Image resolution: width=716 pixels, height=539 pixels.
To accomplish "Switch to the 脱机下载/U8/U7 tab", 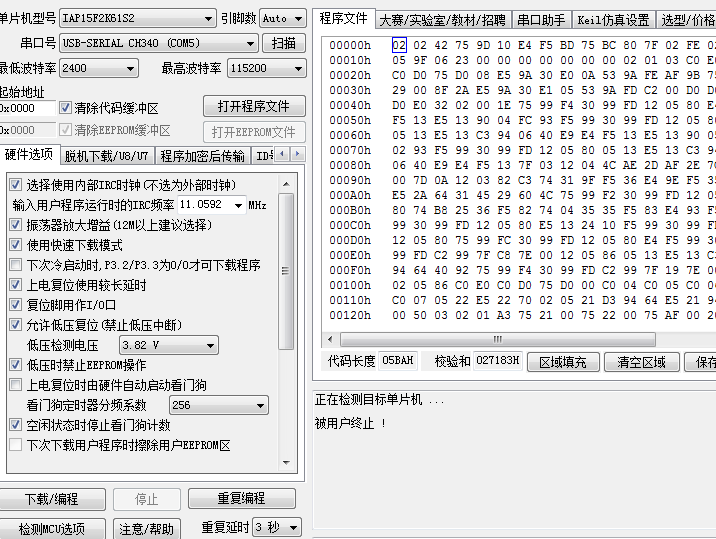I will [x=106, y=156].
